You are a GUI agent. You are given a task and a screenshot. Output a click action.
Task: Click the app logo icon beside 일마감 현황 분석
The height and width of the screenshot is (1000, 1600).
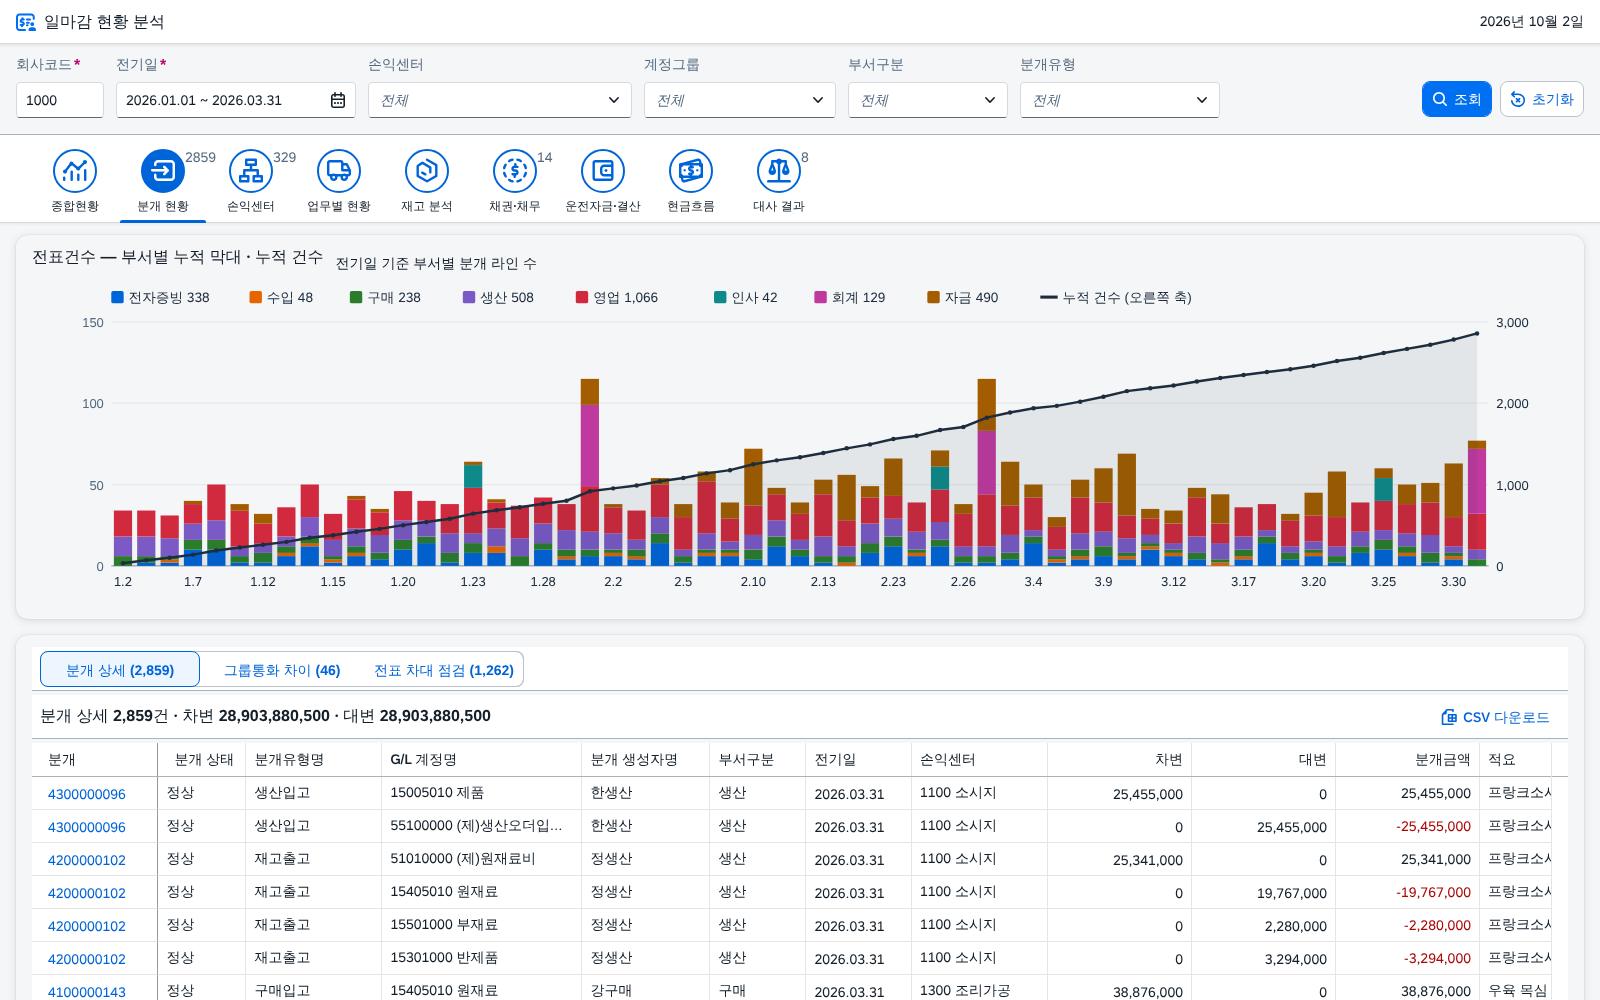26,22
